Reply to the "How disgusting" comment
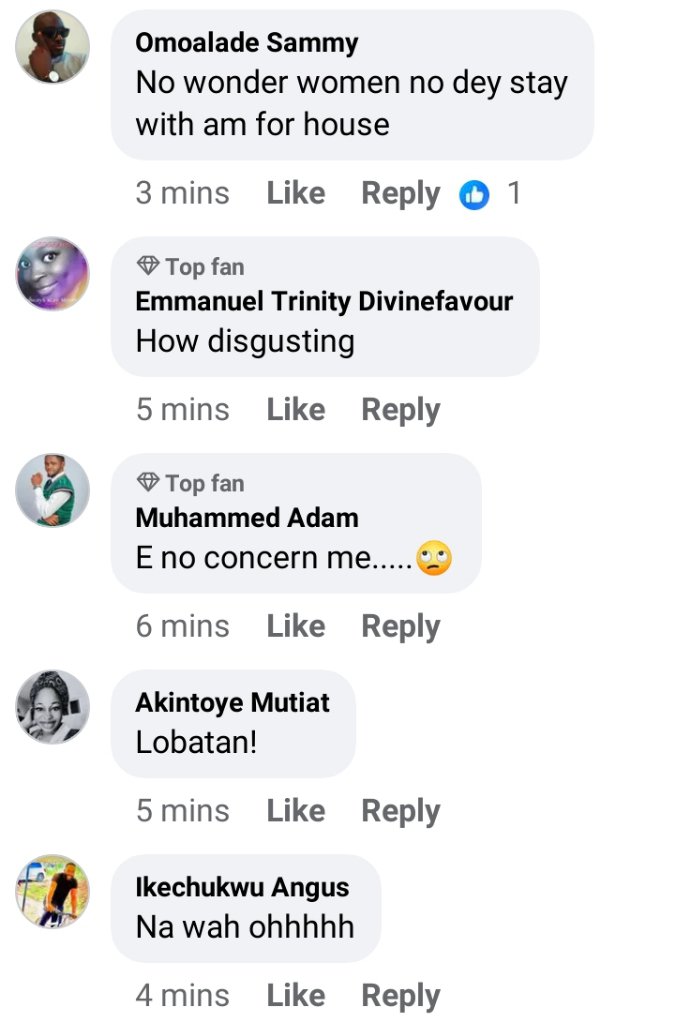 coord(400,410)
